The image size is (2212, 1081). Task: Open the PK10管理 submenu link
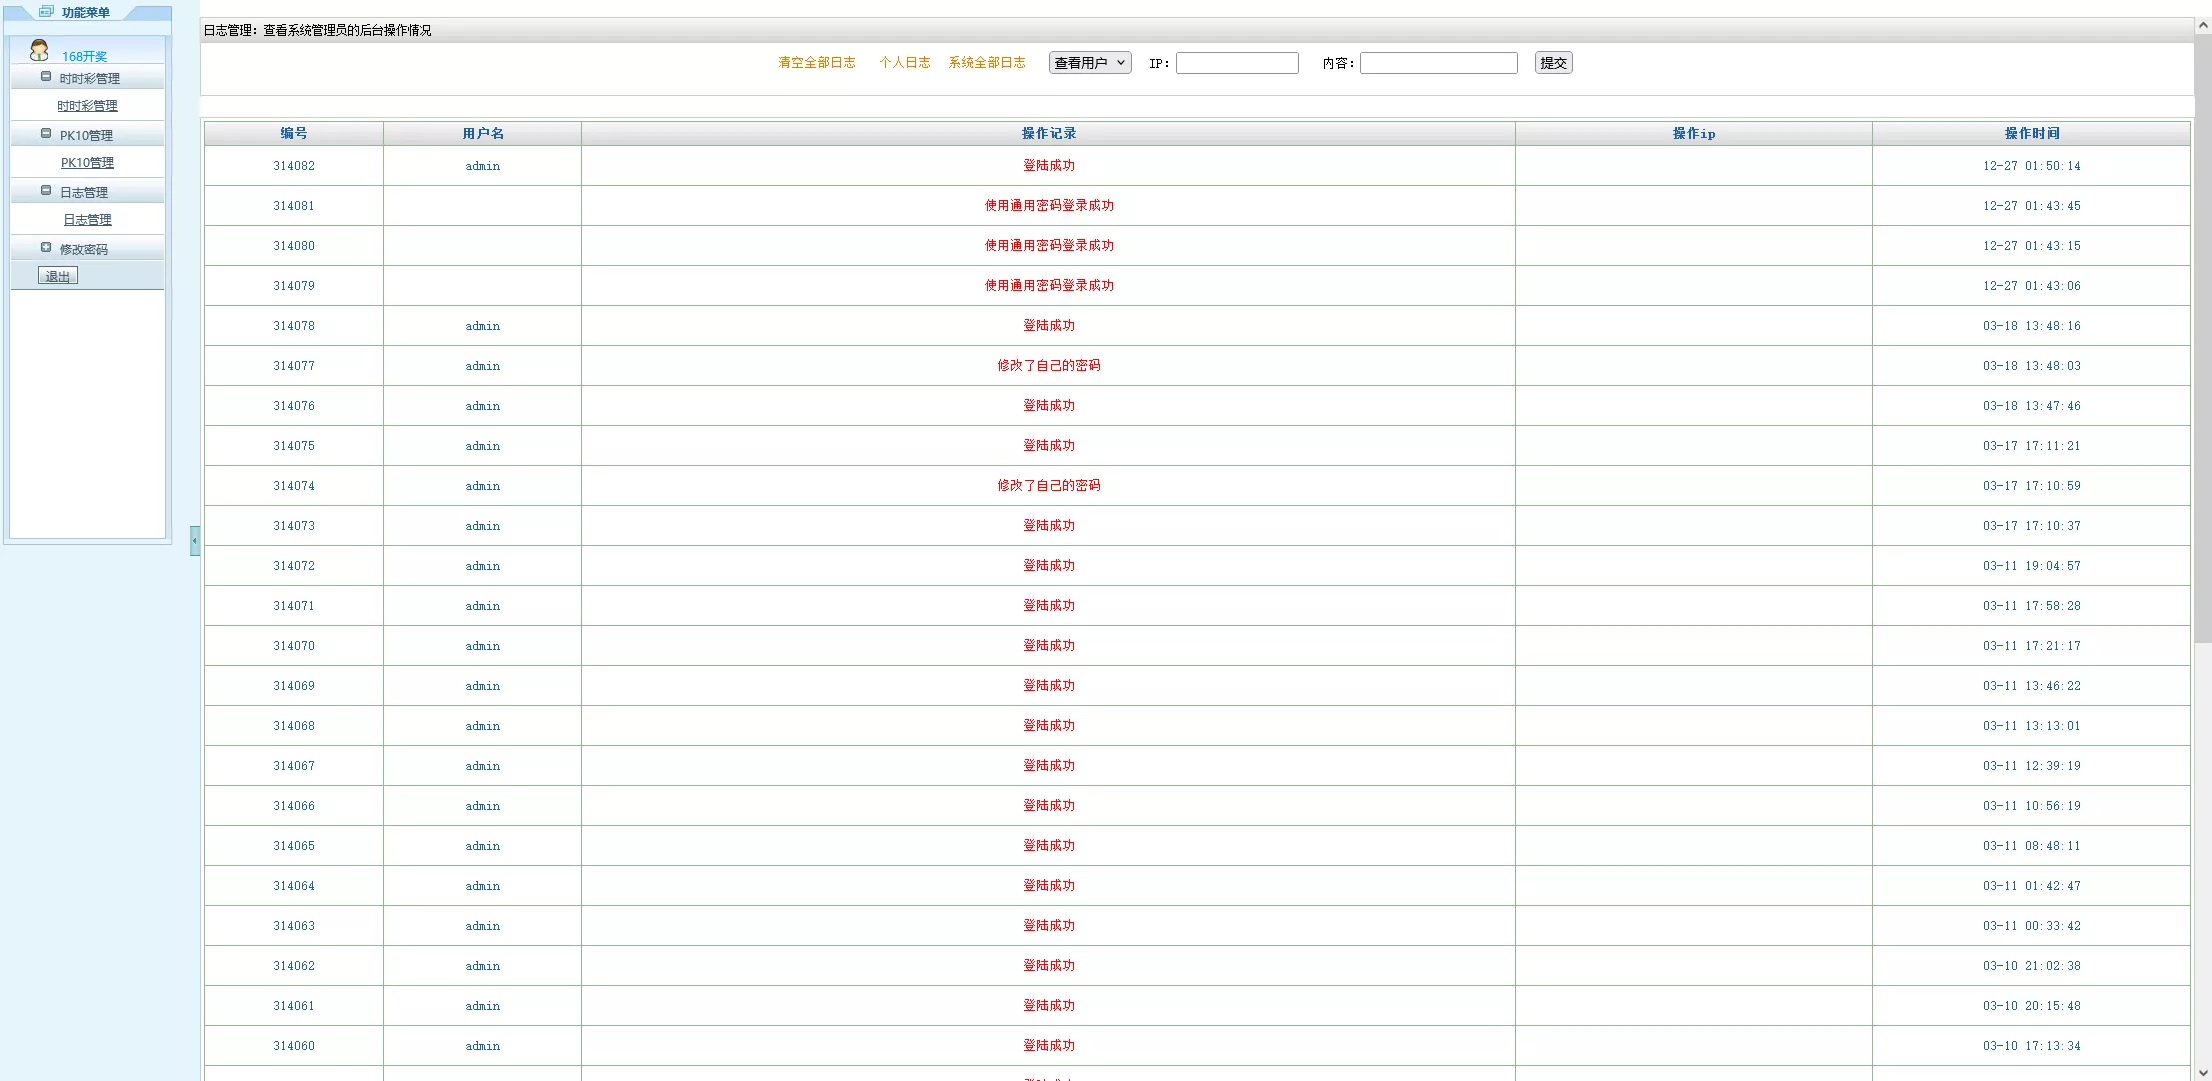[x=87, y=163]
